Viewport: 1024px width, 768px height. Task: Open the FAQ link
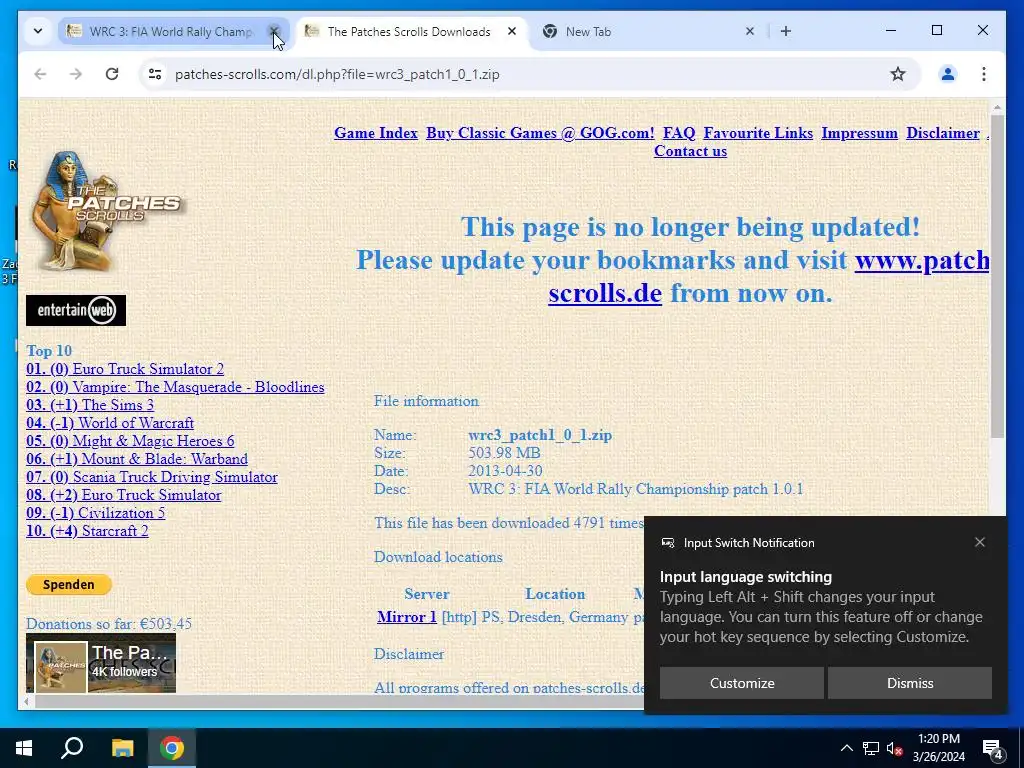(679, 133)
